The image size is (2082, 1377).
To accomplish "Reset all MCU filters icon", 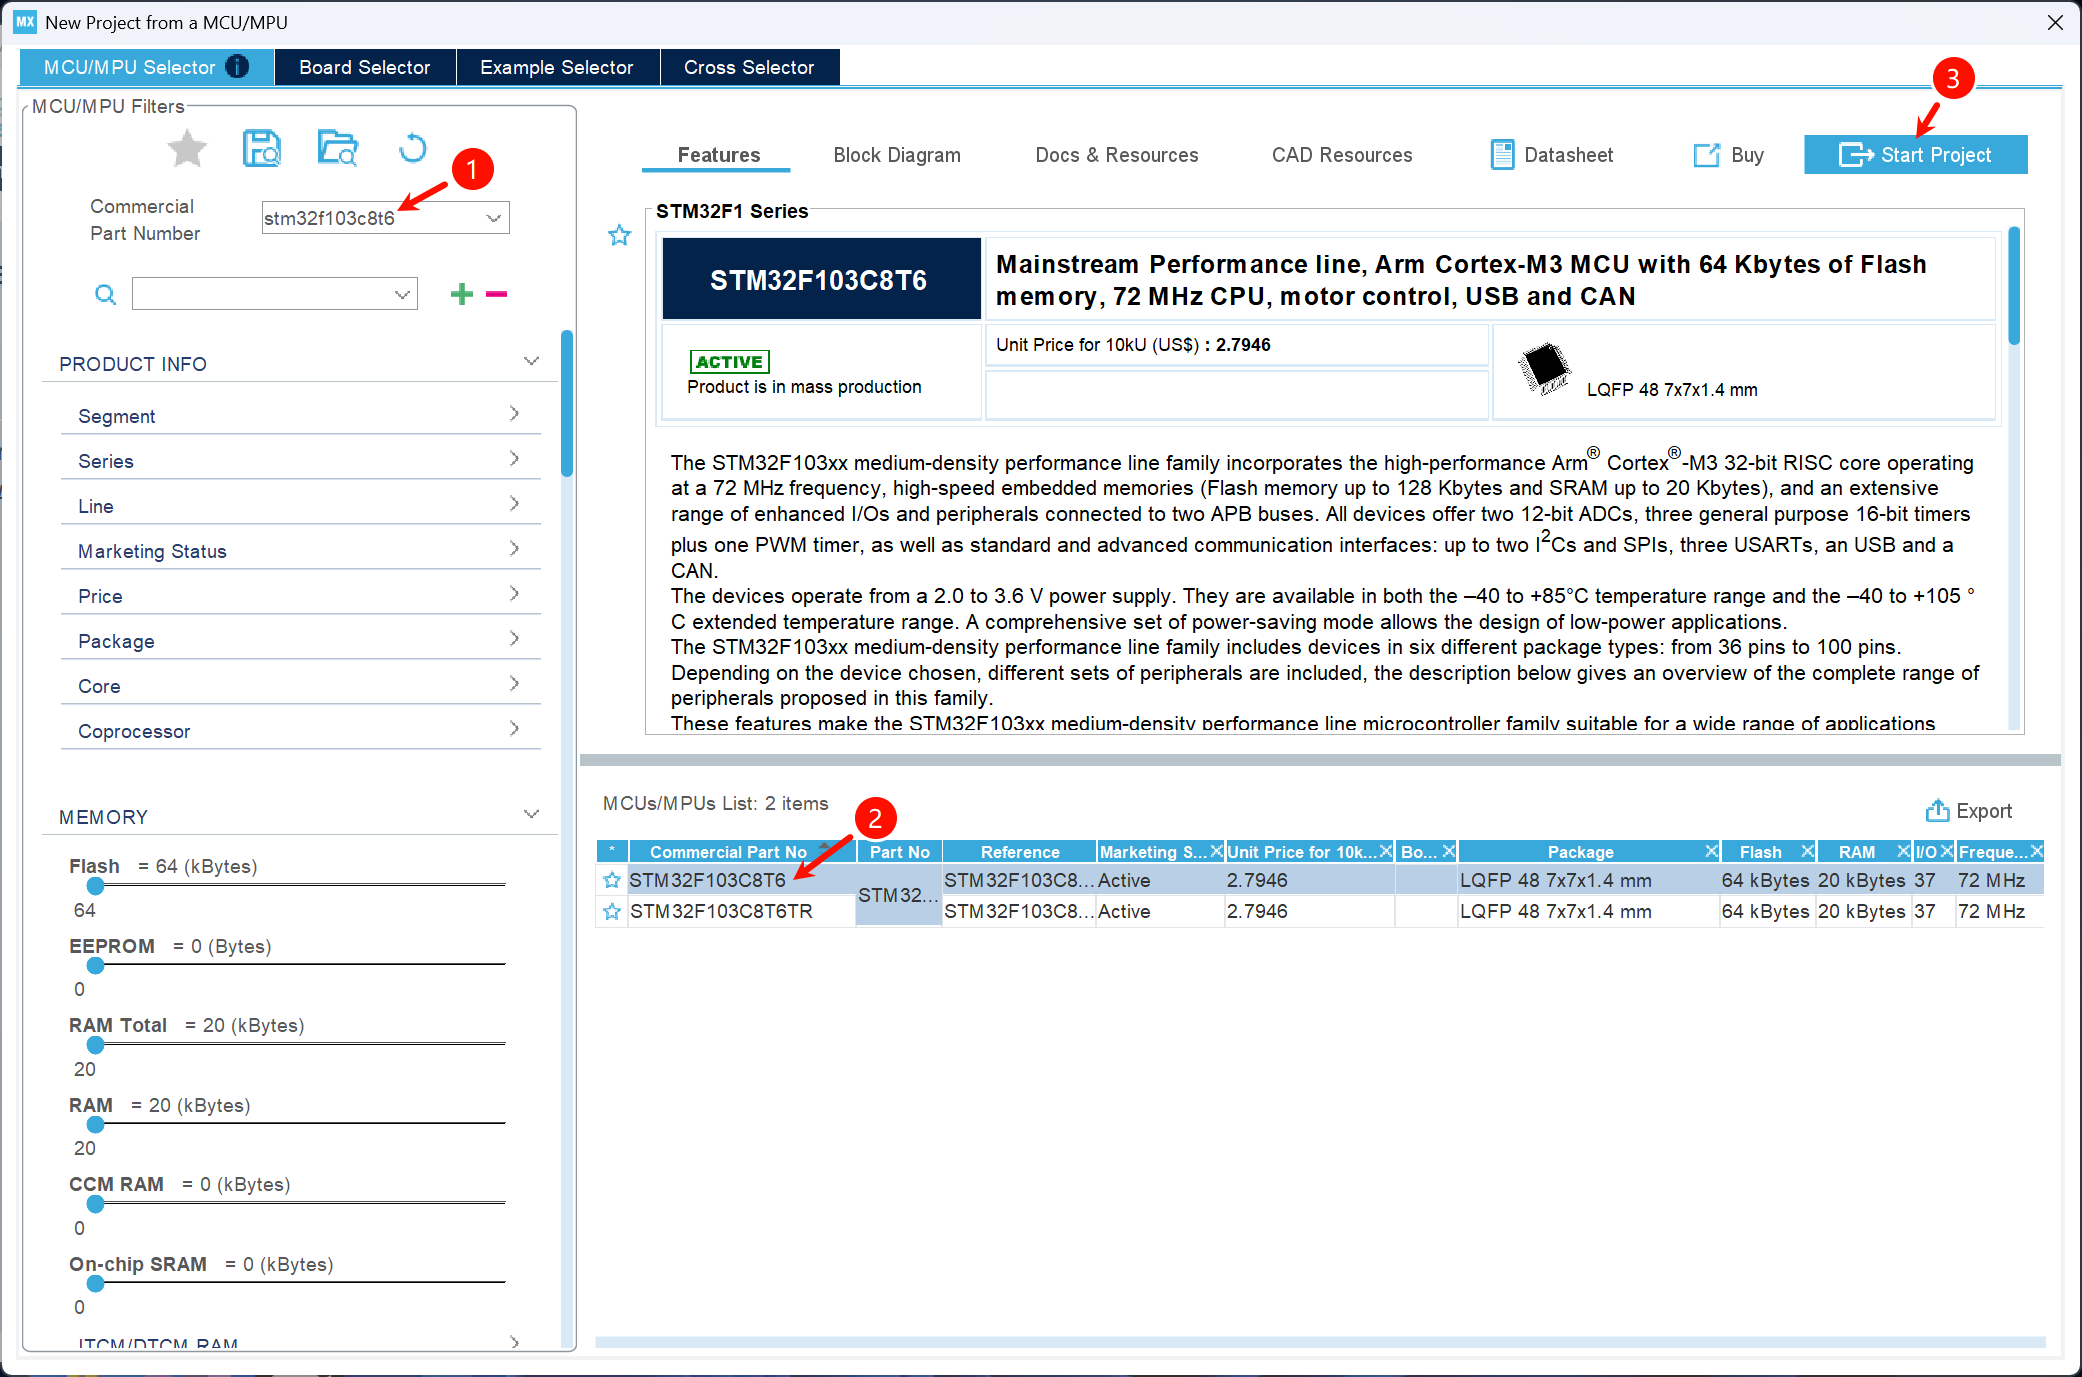I will tap(412, 149).
